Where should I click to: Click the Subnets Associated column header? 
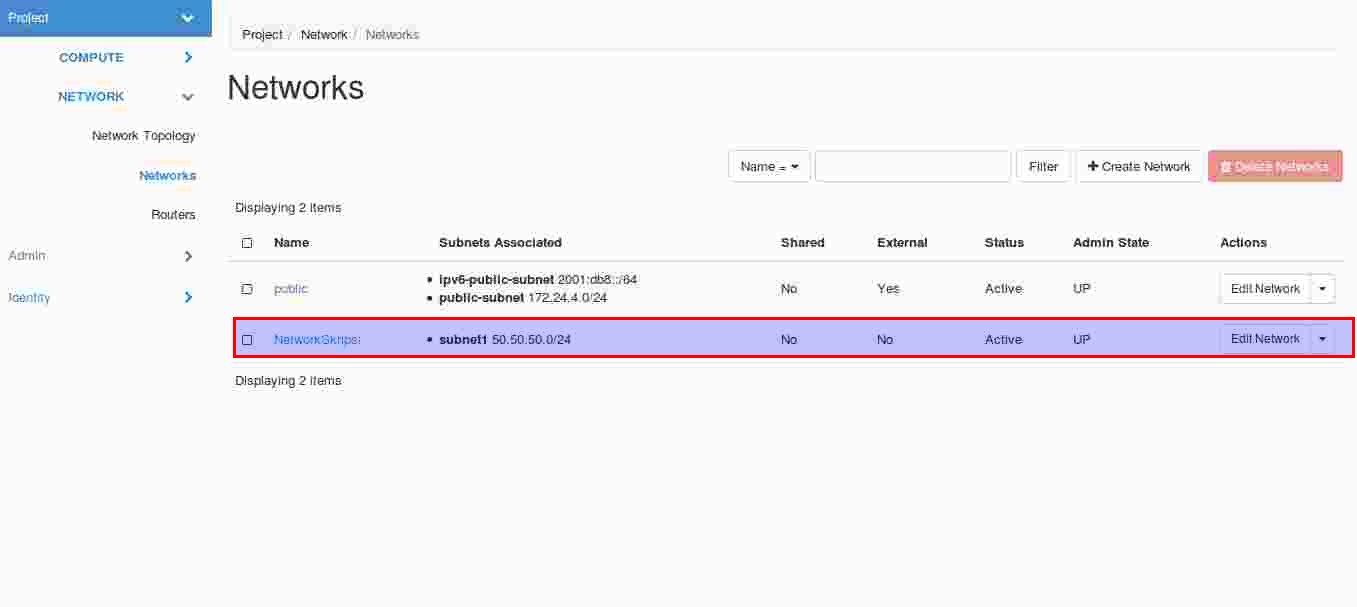500,243
